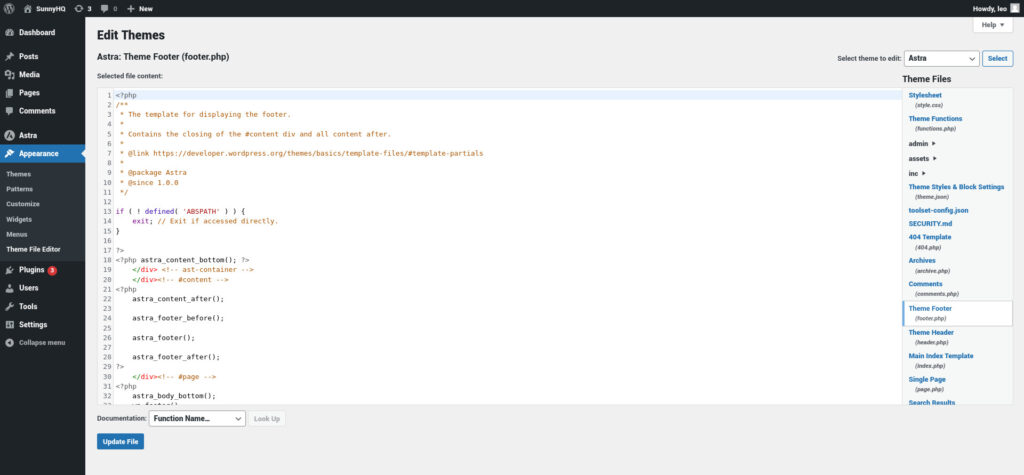Screen dimensions: 1024x475
Task: Click the Settings icon in sidebar
Action: pos(10,325)
